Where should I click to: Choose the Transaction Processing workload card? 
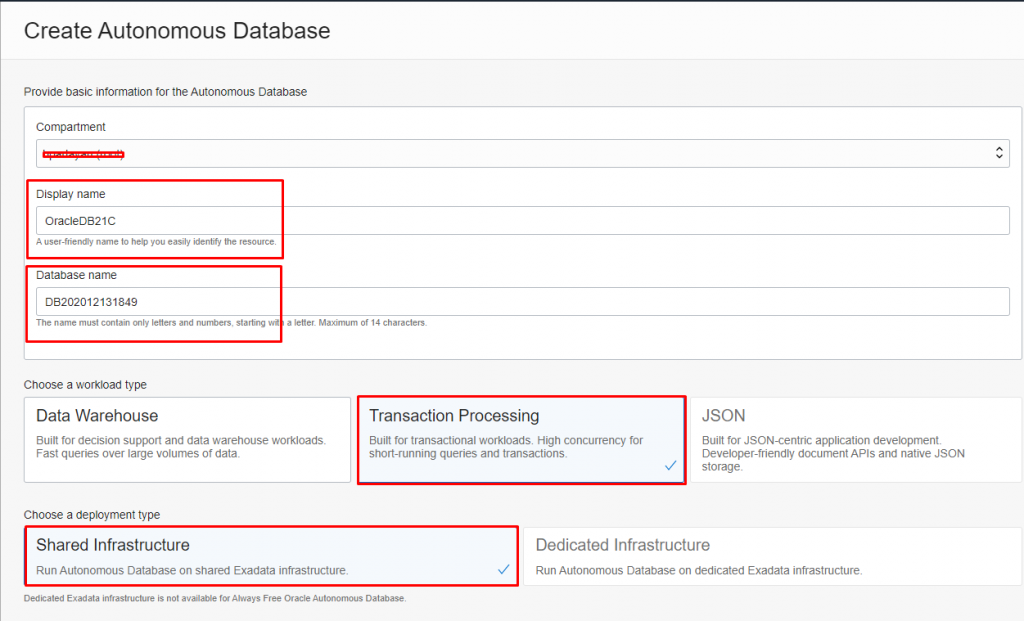(521, 440)
